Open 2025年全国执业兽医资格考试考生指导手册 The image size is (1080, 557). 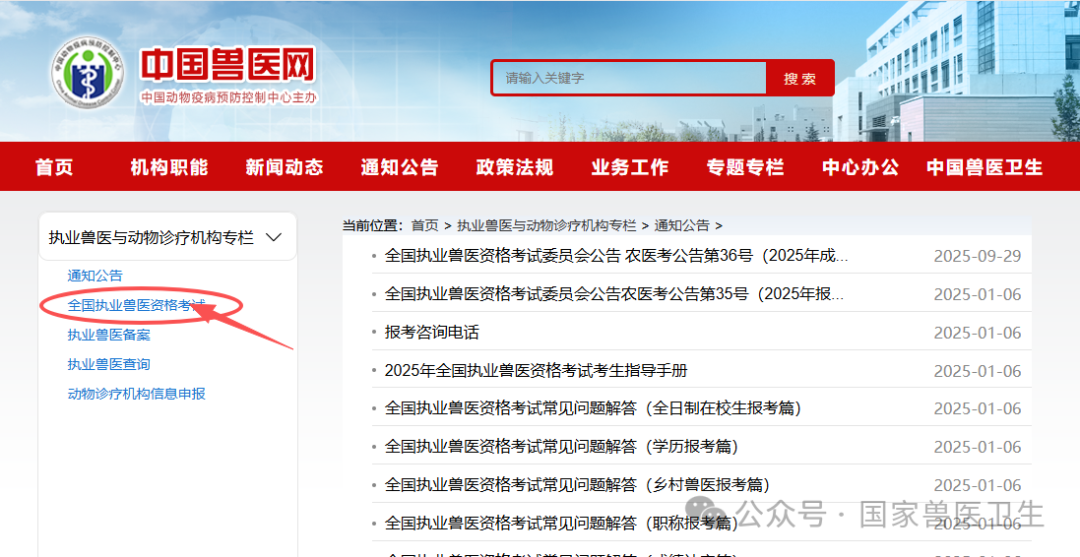tap(536, 370)
